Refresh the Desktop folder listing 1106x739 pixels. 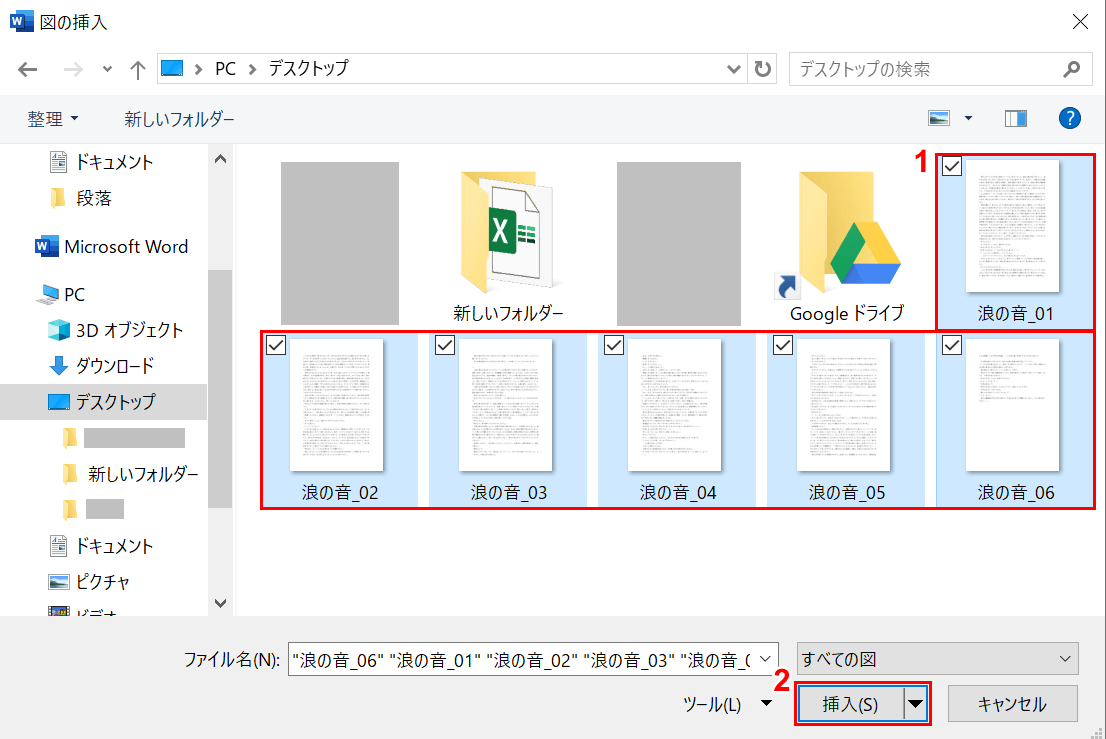click(764, 69)
